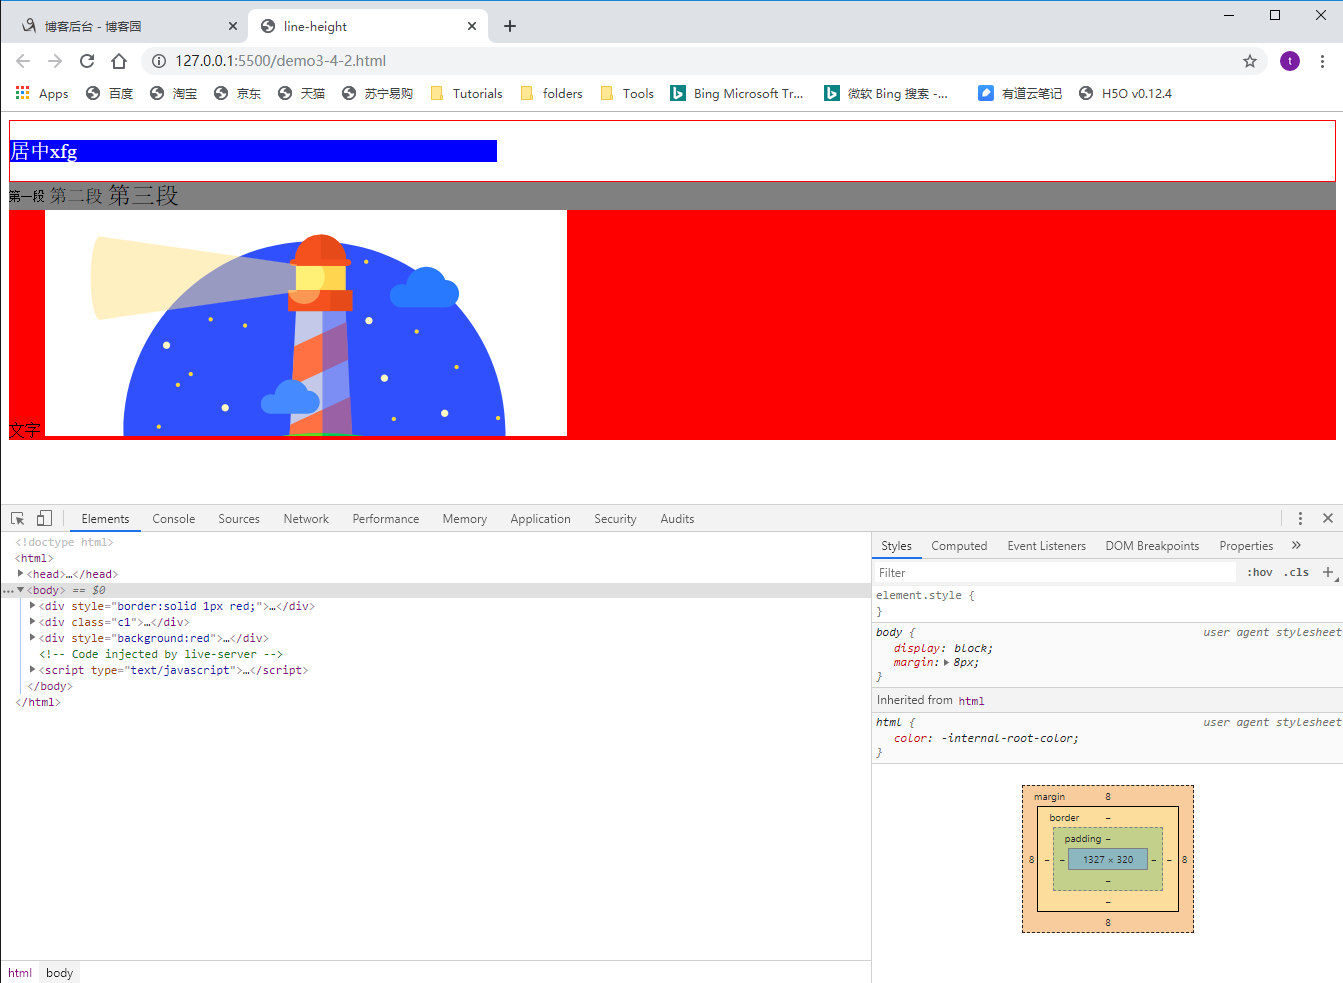The height and width of the screenshot is (983, 1343).
Task: Open DevTools customize menu dots
Action: pyautogui.click(x=1300, y=518)
